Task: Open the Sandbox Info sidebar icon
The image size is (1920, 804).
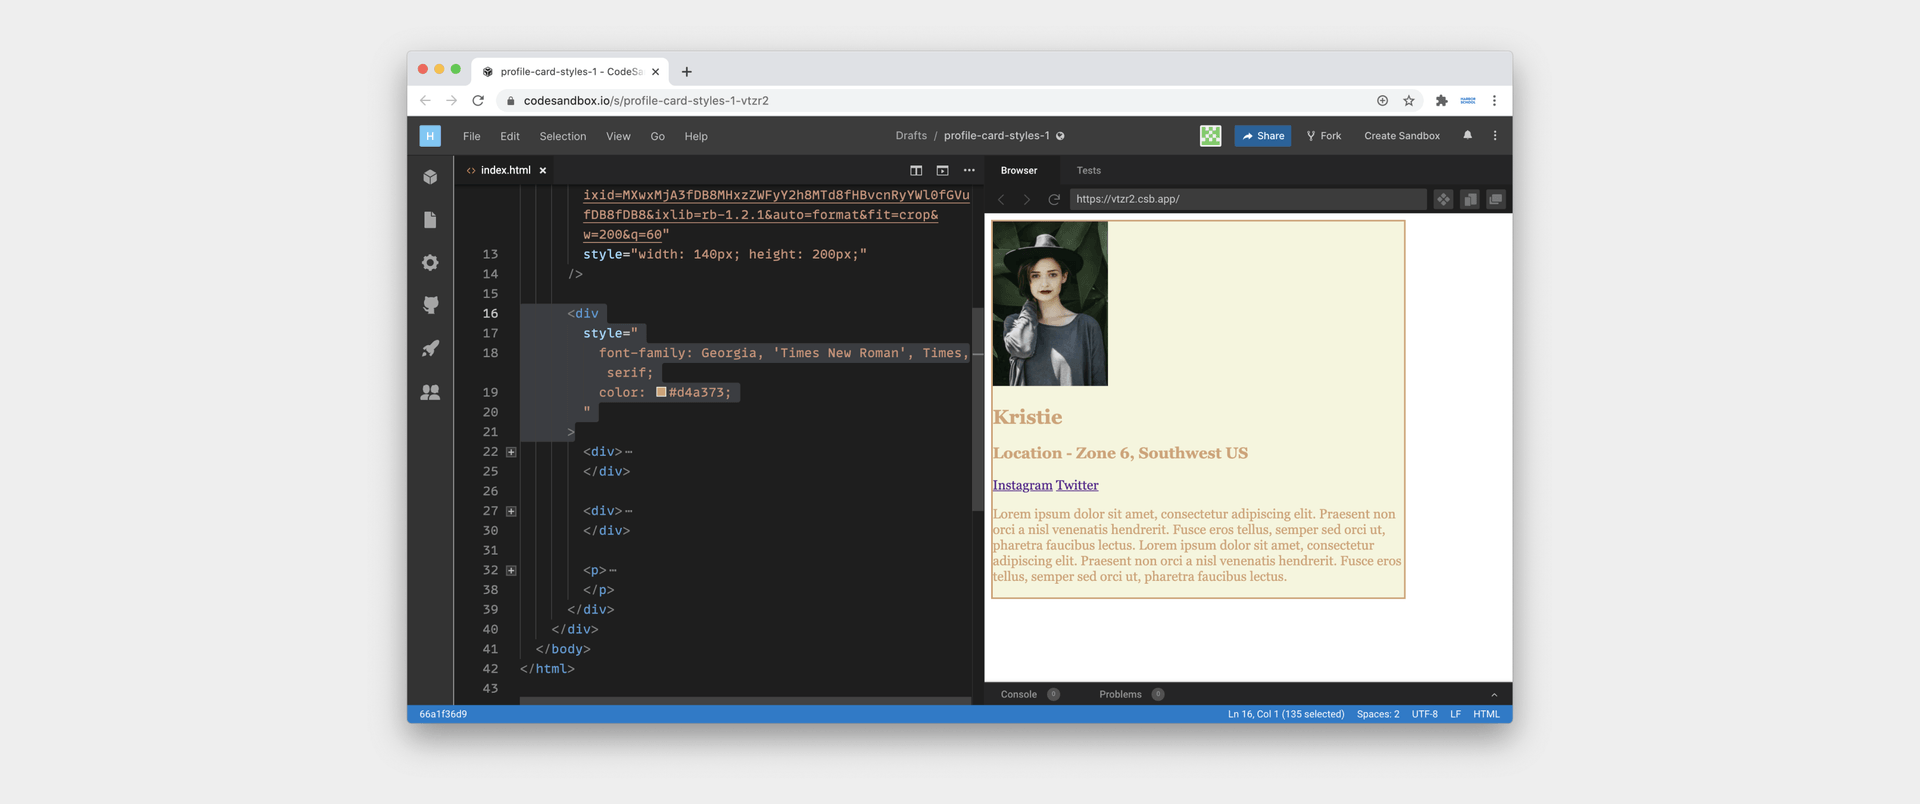Action: pyautogui.click(x=430, y=177)
